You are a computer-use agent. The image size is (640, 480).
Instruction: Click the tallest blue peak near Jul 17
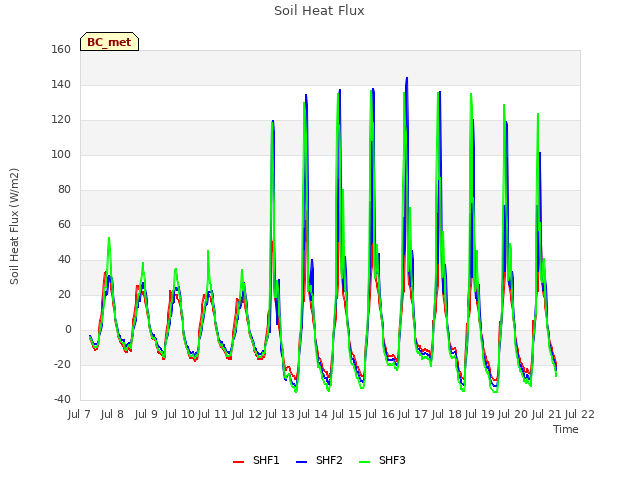coord(407,78)
